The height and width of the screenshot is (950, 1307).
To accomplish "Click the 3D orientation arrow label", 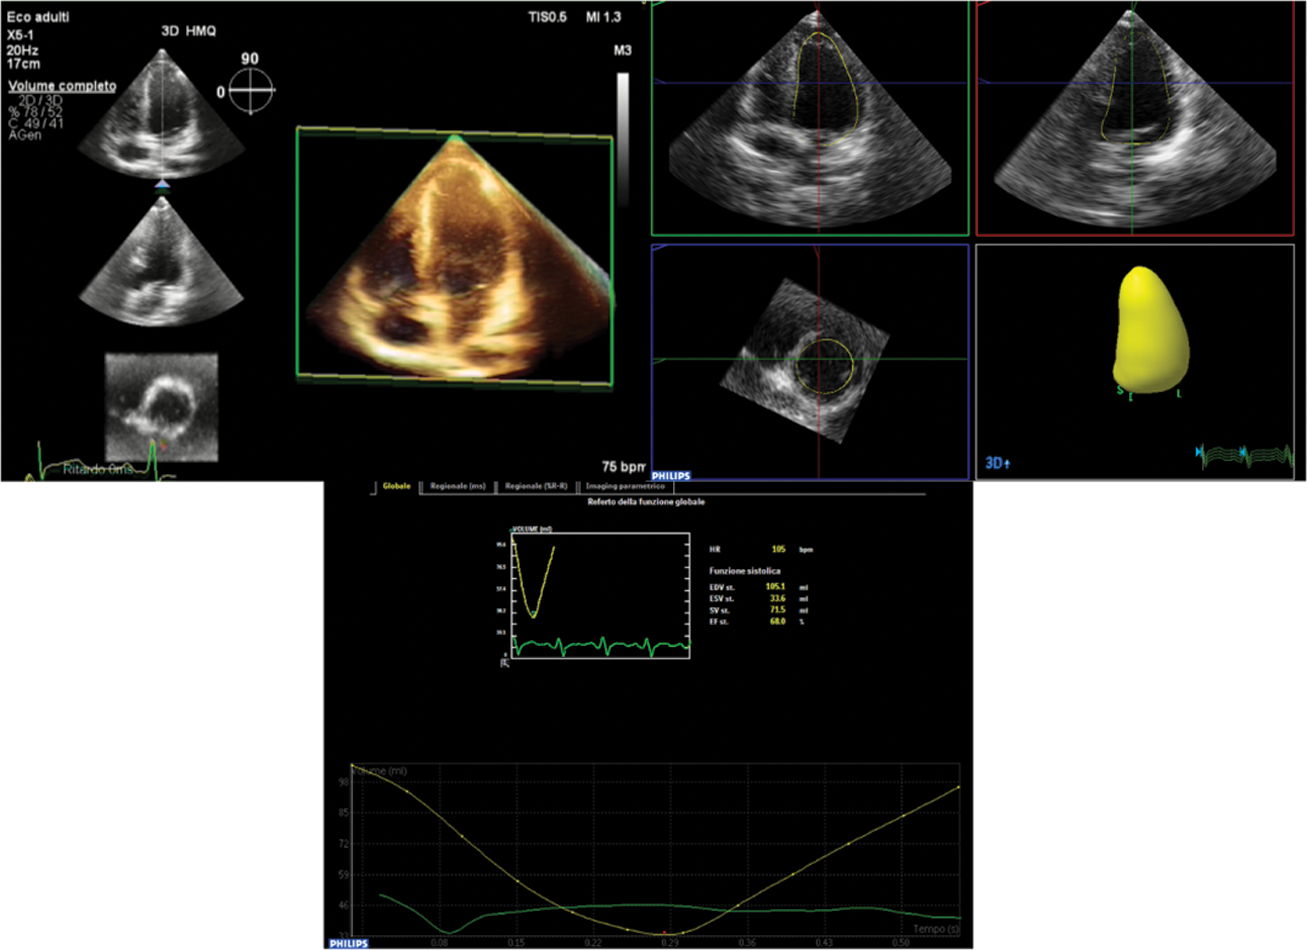I will pyautogui.click(x=997, y=464).
